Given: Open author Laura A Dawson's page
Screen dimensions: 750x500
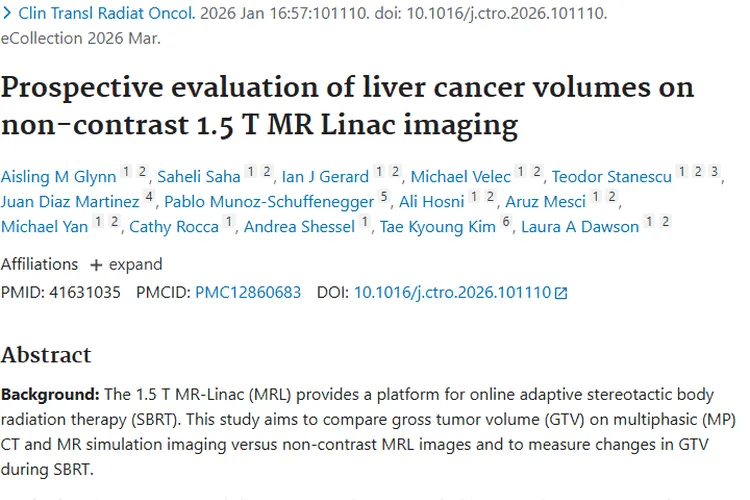Looking at the screenshot, I should point(580,227).
